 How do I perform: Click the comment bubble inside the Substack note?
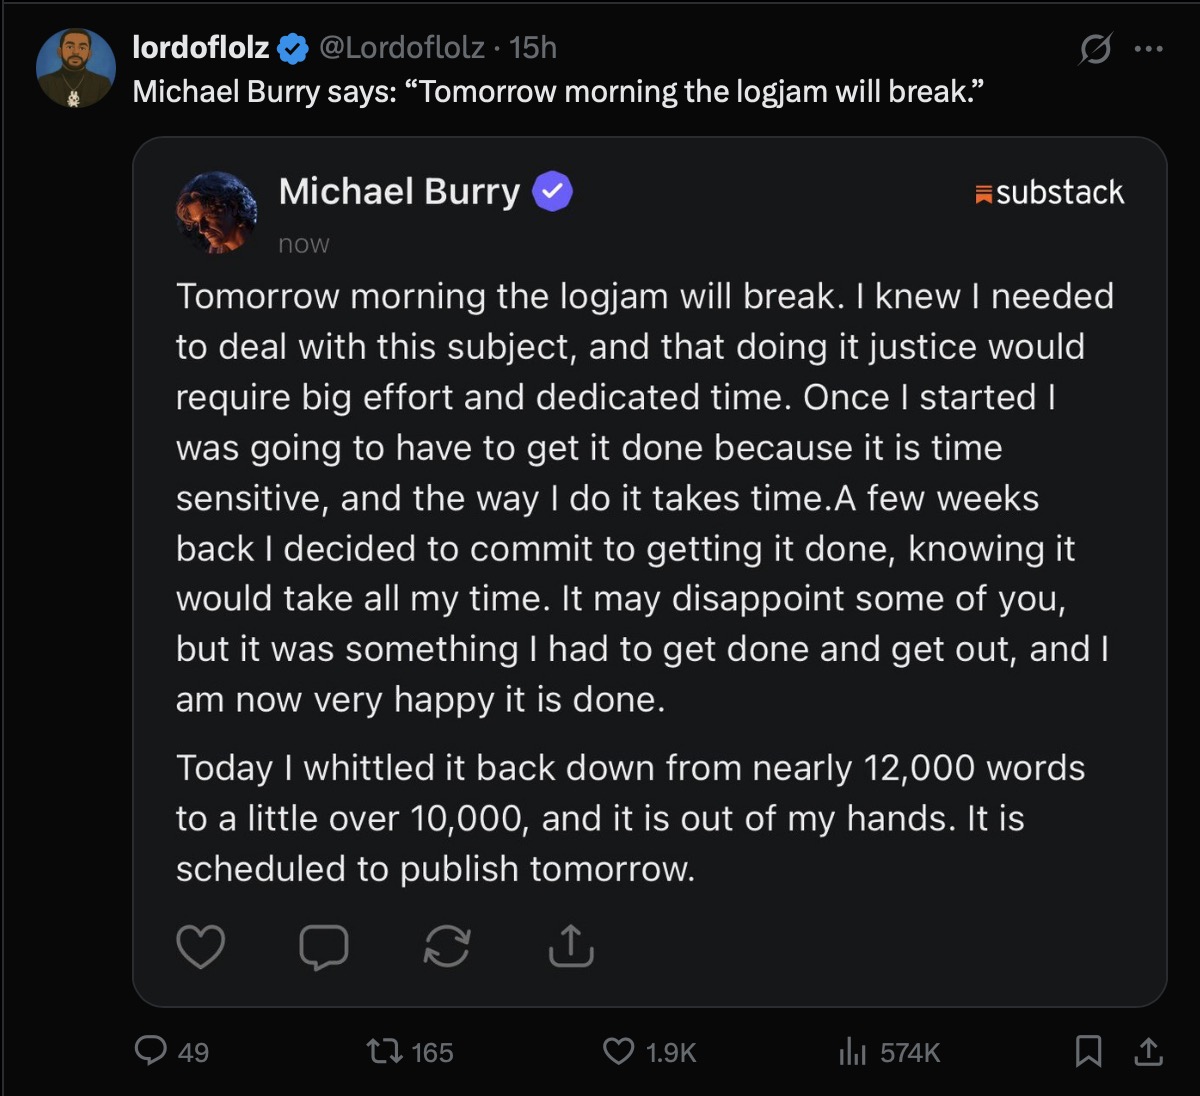point(324,946)
